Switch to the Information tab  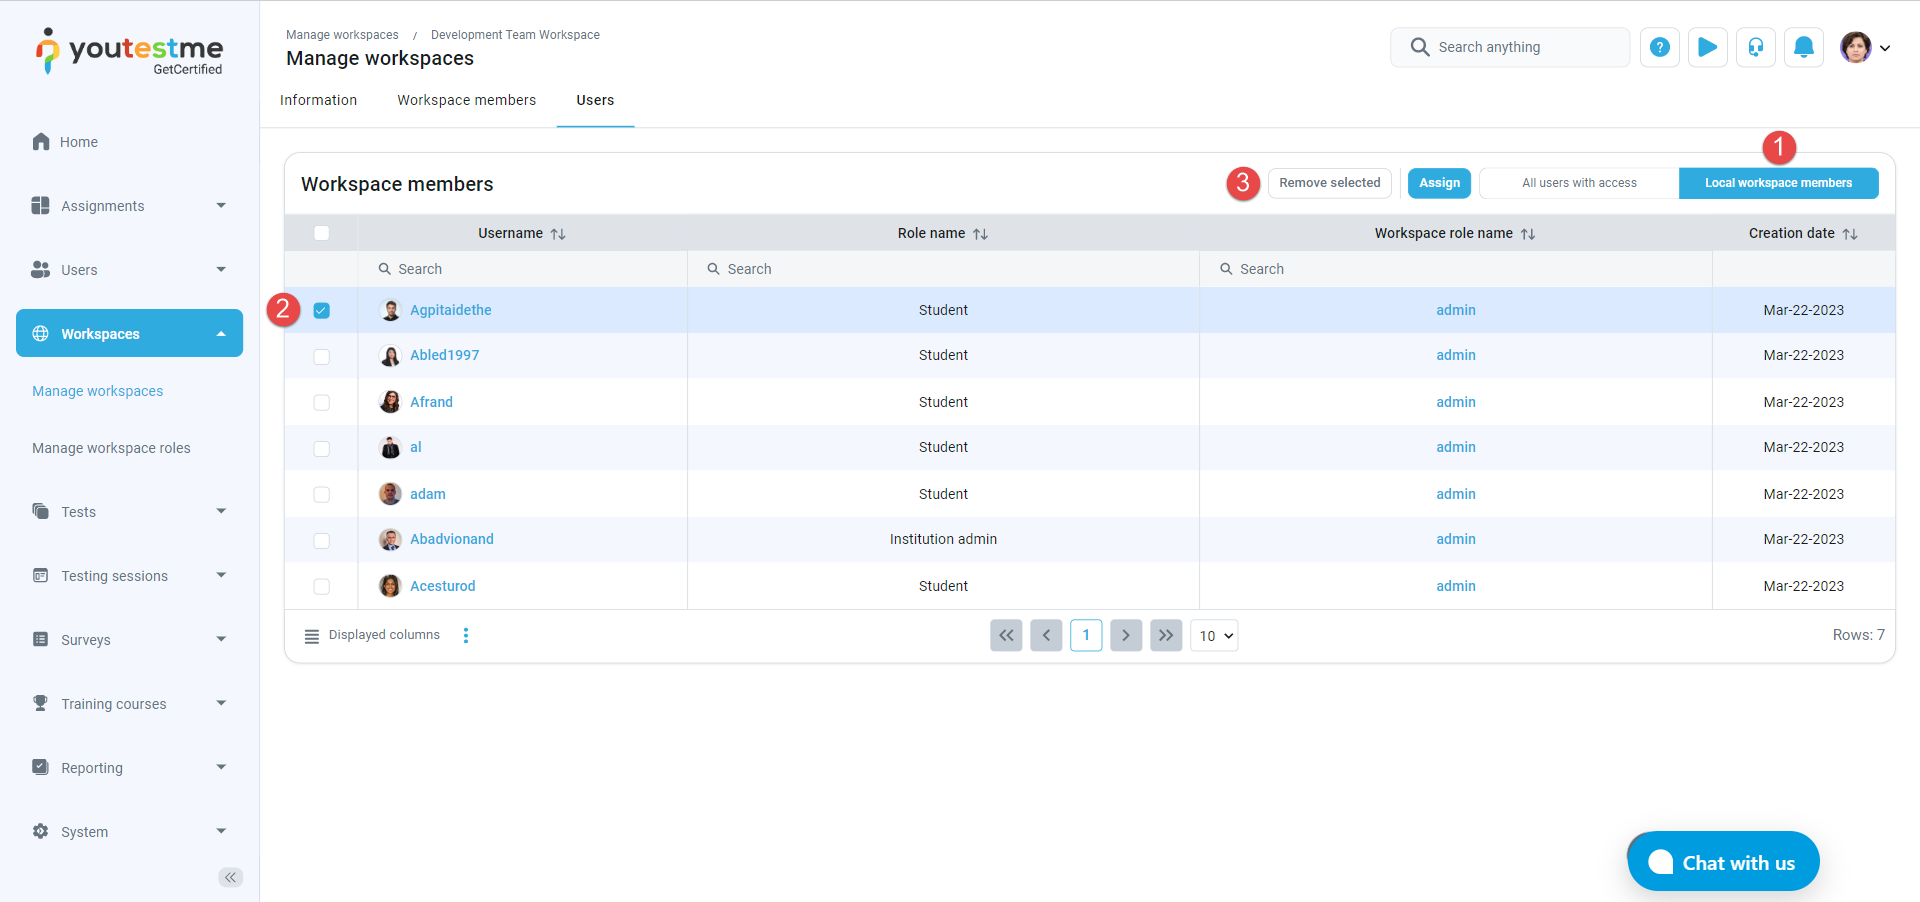coord(318,100)
